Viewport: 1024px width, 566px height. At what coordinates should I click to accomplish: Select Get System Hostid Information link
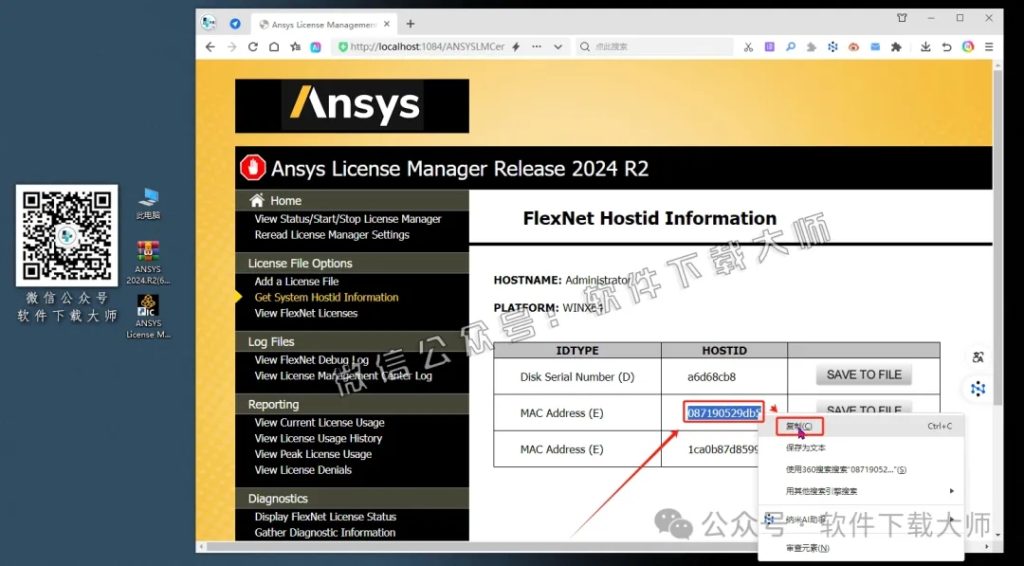tap(327, 298)
